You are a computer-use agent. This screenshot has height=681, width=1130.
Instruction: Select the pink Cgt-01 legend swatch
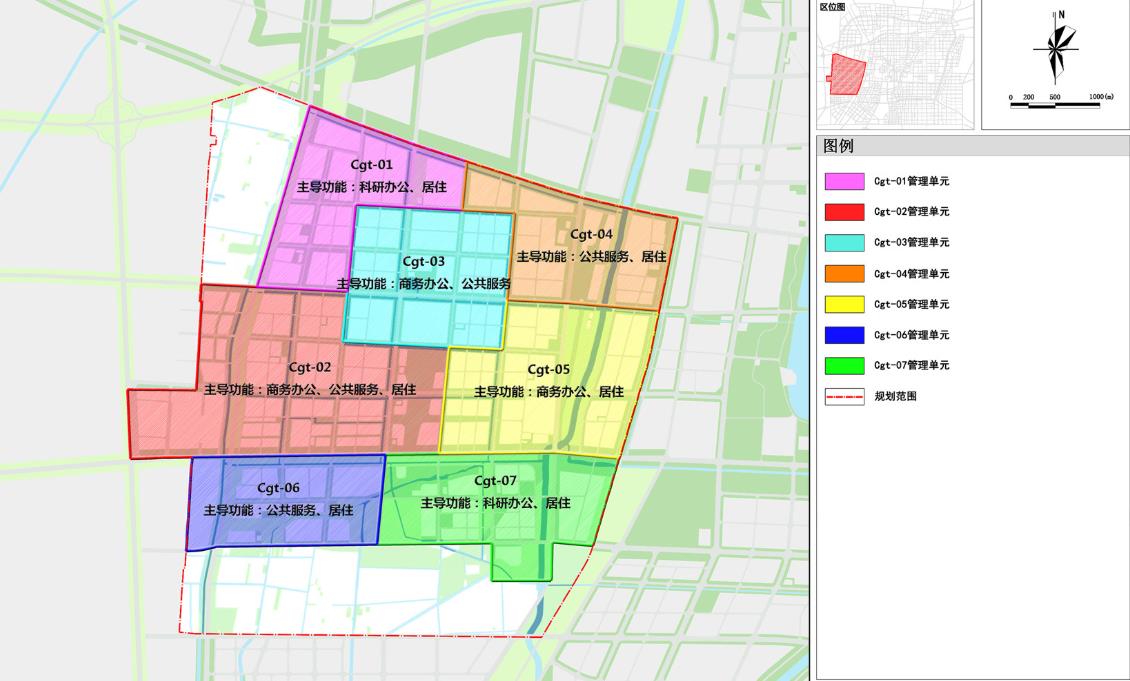844,182
